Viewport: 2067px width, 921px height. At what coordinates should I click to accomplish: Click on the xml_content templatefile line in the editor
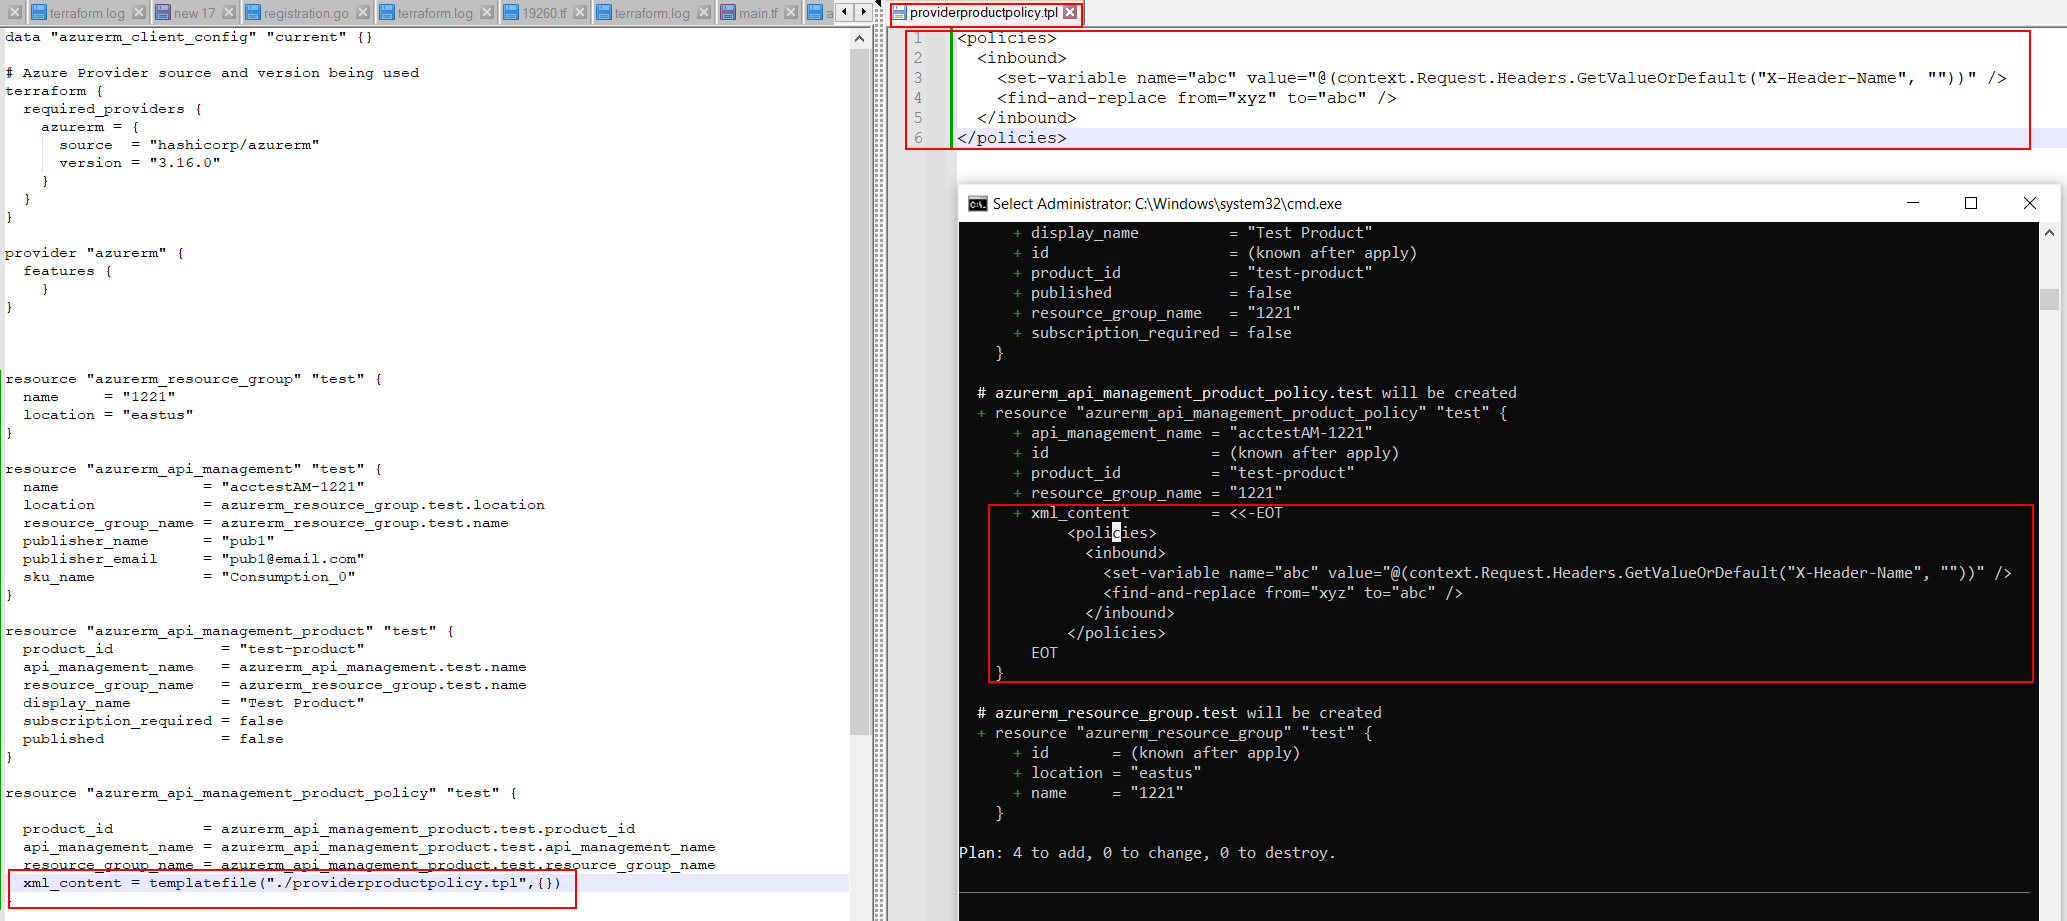(290, 883)
